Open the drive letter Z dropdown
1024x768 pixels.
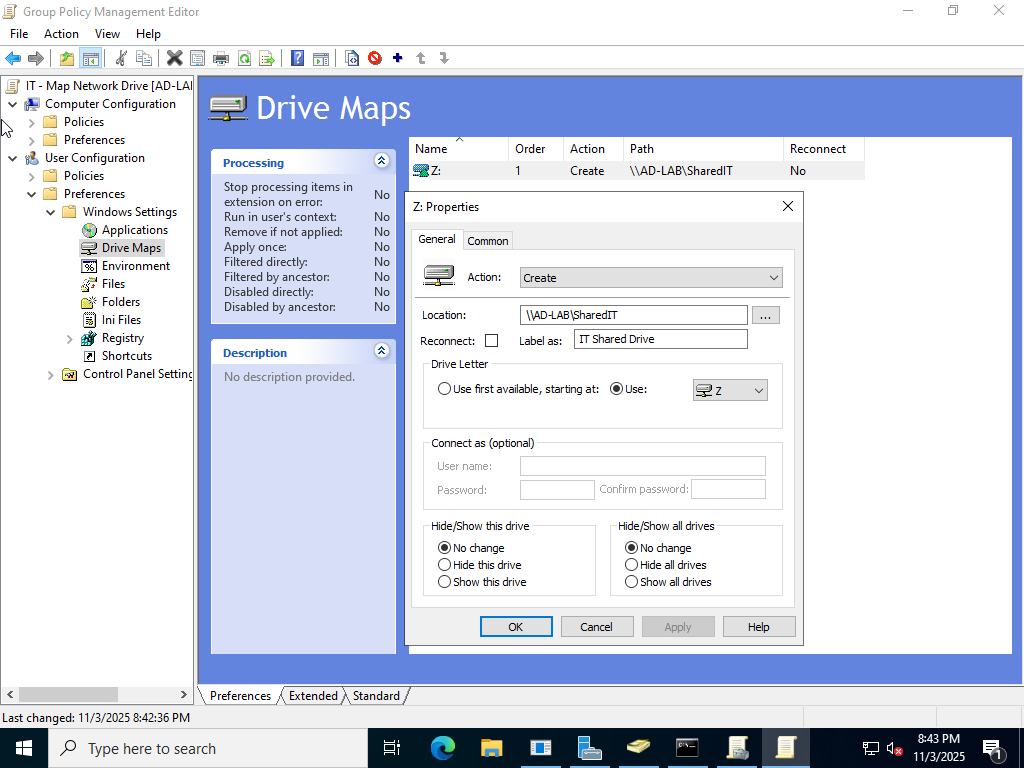[730, 390]
